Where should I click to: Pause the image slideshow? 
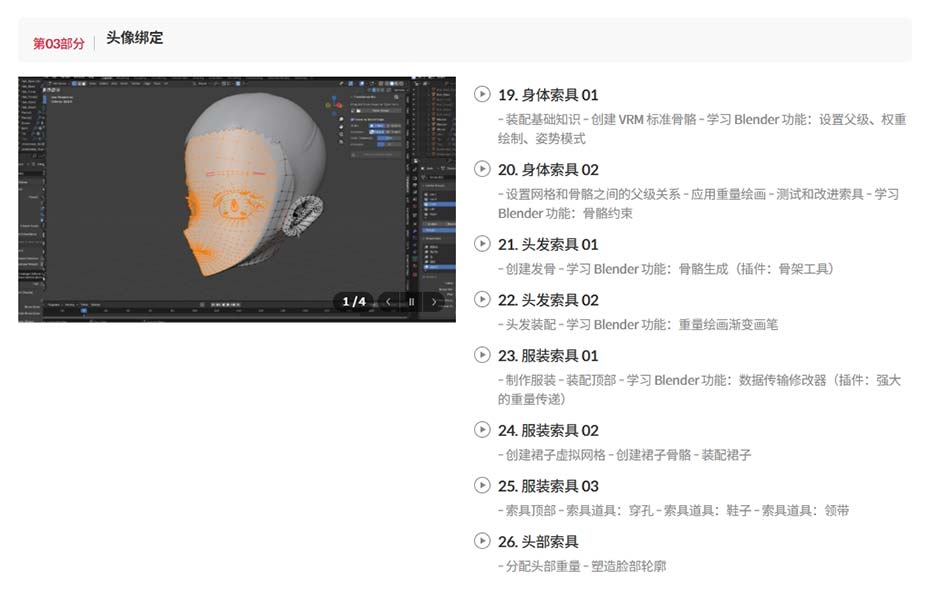pyautogui.click(x=411, y=301)
